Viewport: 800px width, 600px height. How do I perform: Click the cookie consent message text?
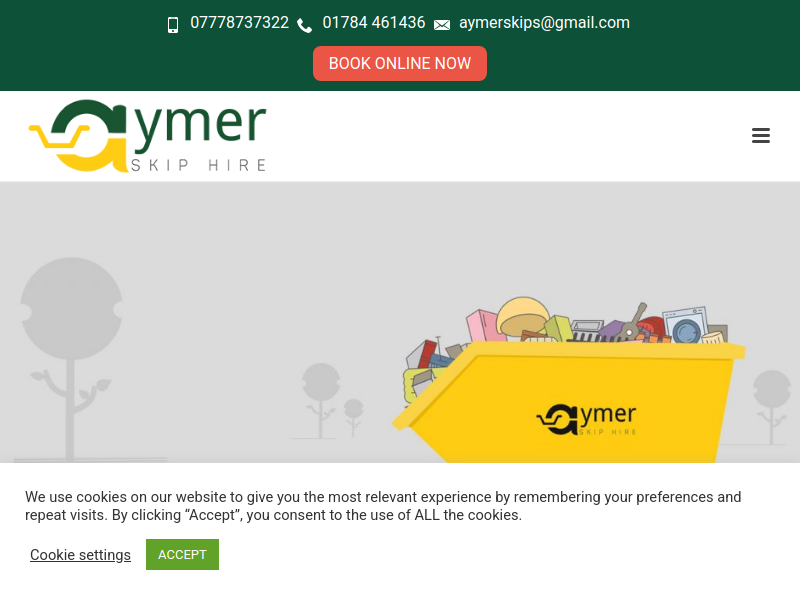click(383, 506)
